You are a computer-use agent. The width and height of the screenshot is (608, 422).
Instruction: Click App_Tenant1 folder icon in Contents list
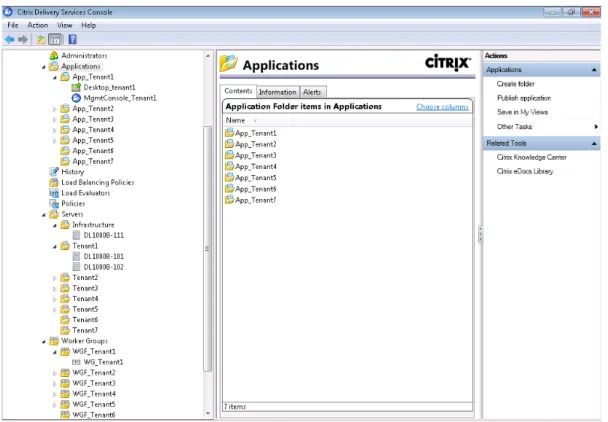(230, 133)
